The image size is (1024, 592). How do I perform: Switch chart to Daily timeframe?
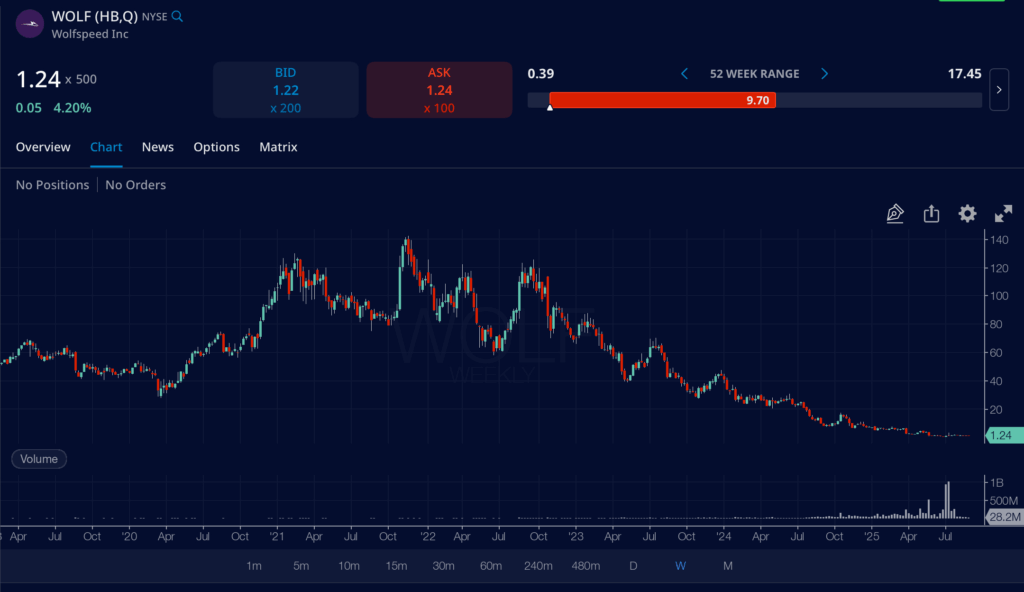point(633,565)
